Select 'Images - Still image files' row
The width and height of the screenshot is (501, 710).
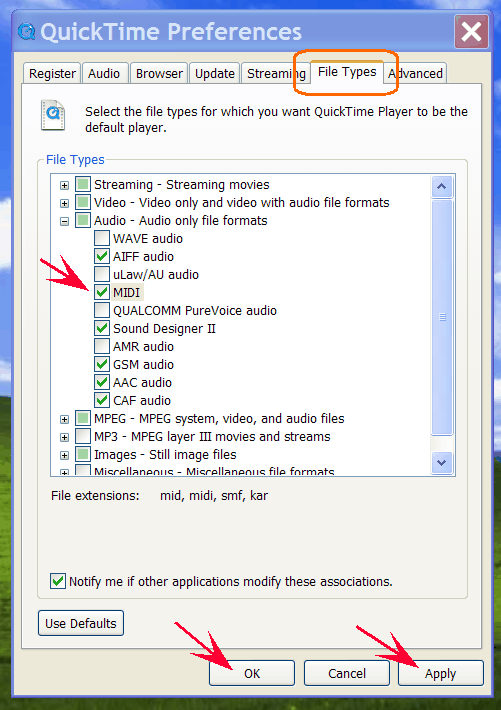pos(165,455)
